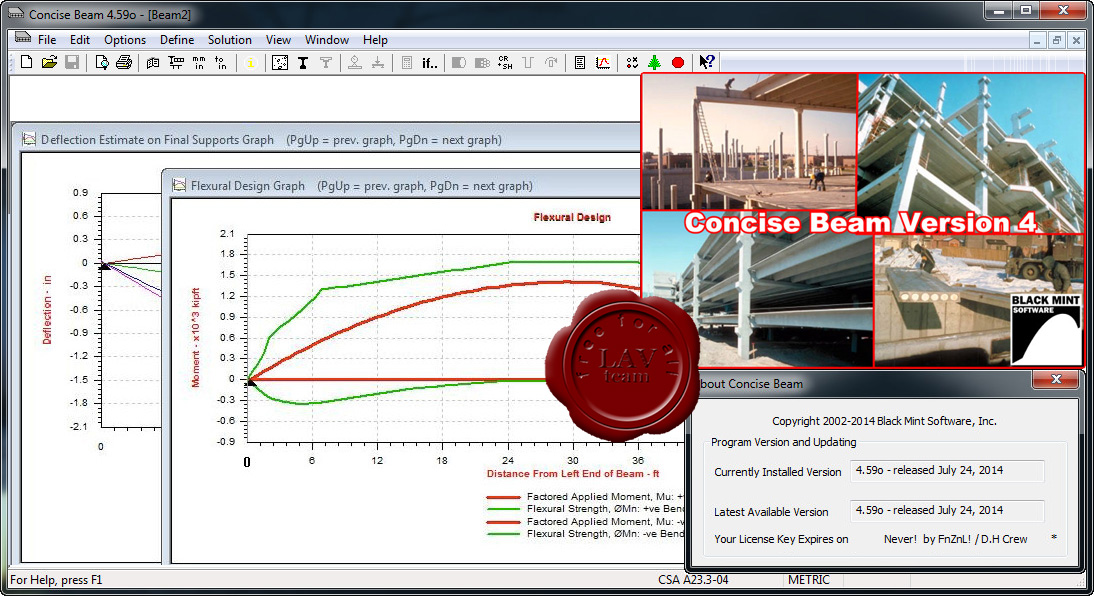Click the construction worker photo thumbnail
1094x596 pixels.
coord(749,142)
